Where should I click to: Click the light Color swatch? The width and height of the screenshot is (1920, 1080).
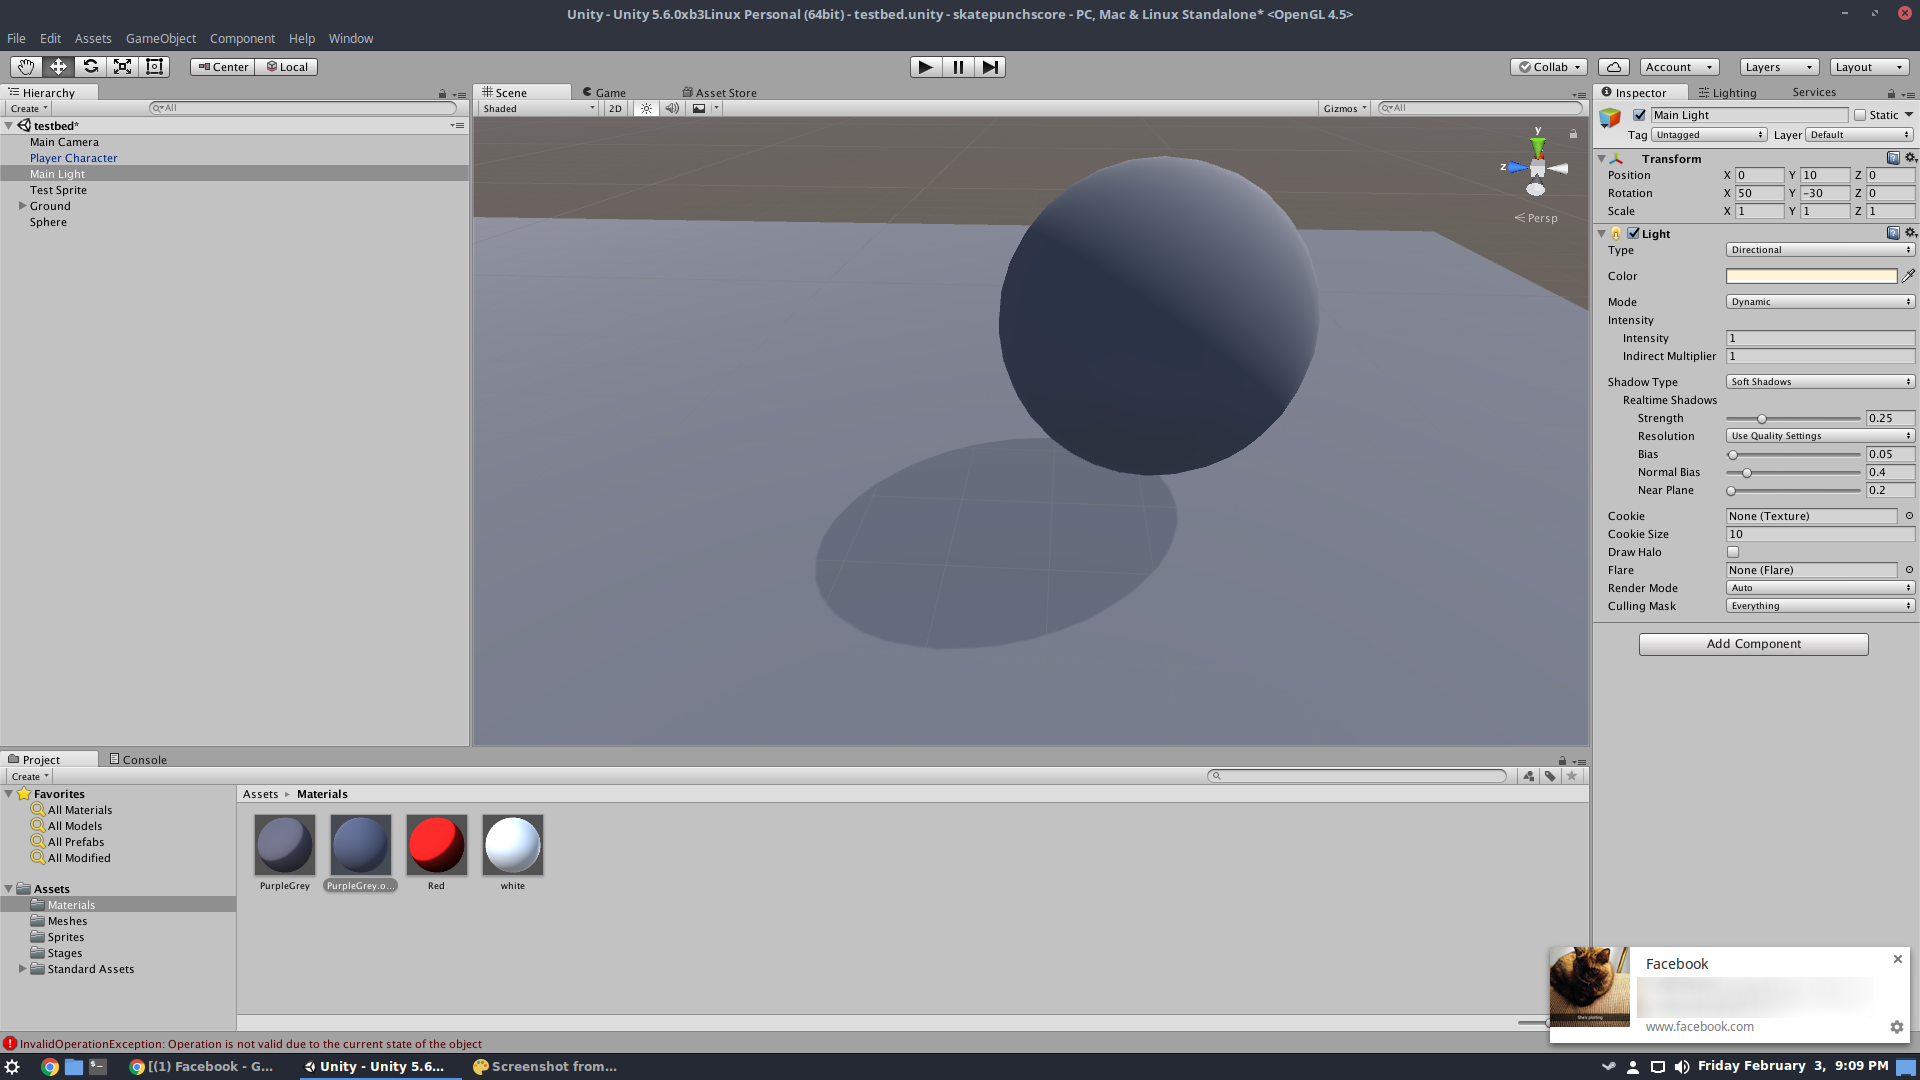1811,276
